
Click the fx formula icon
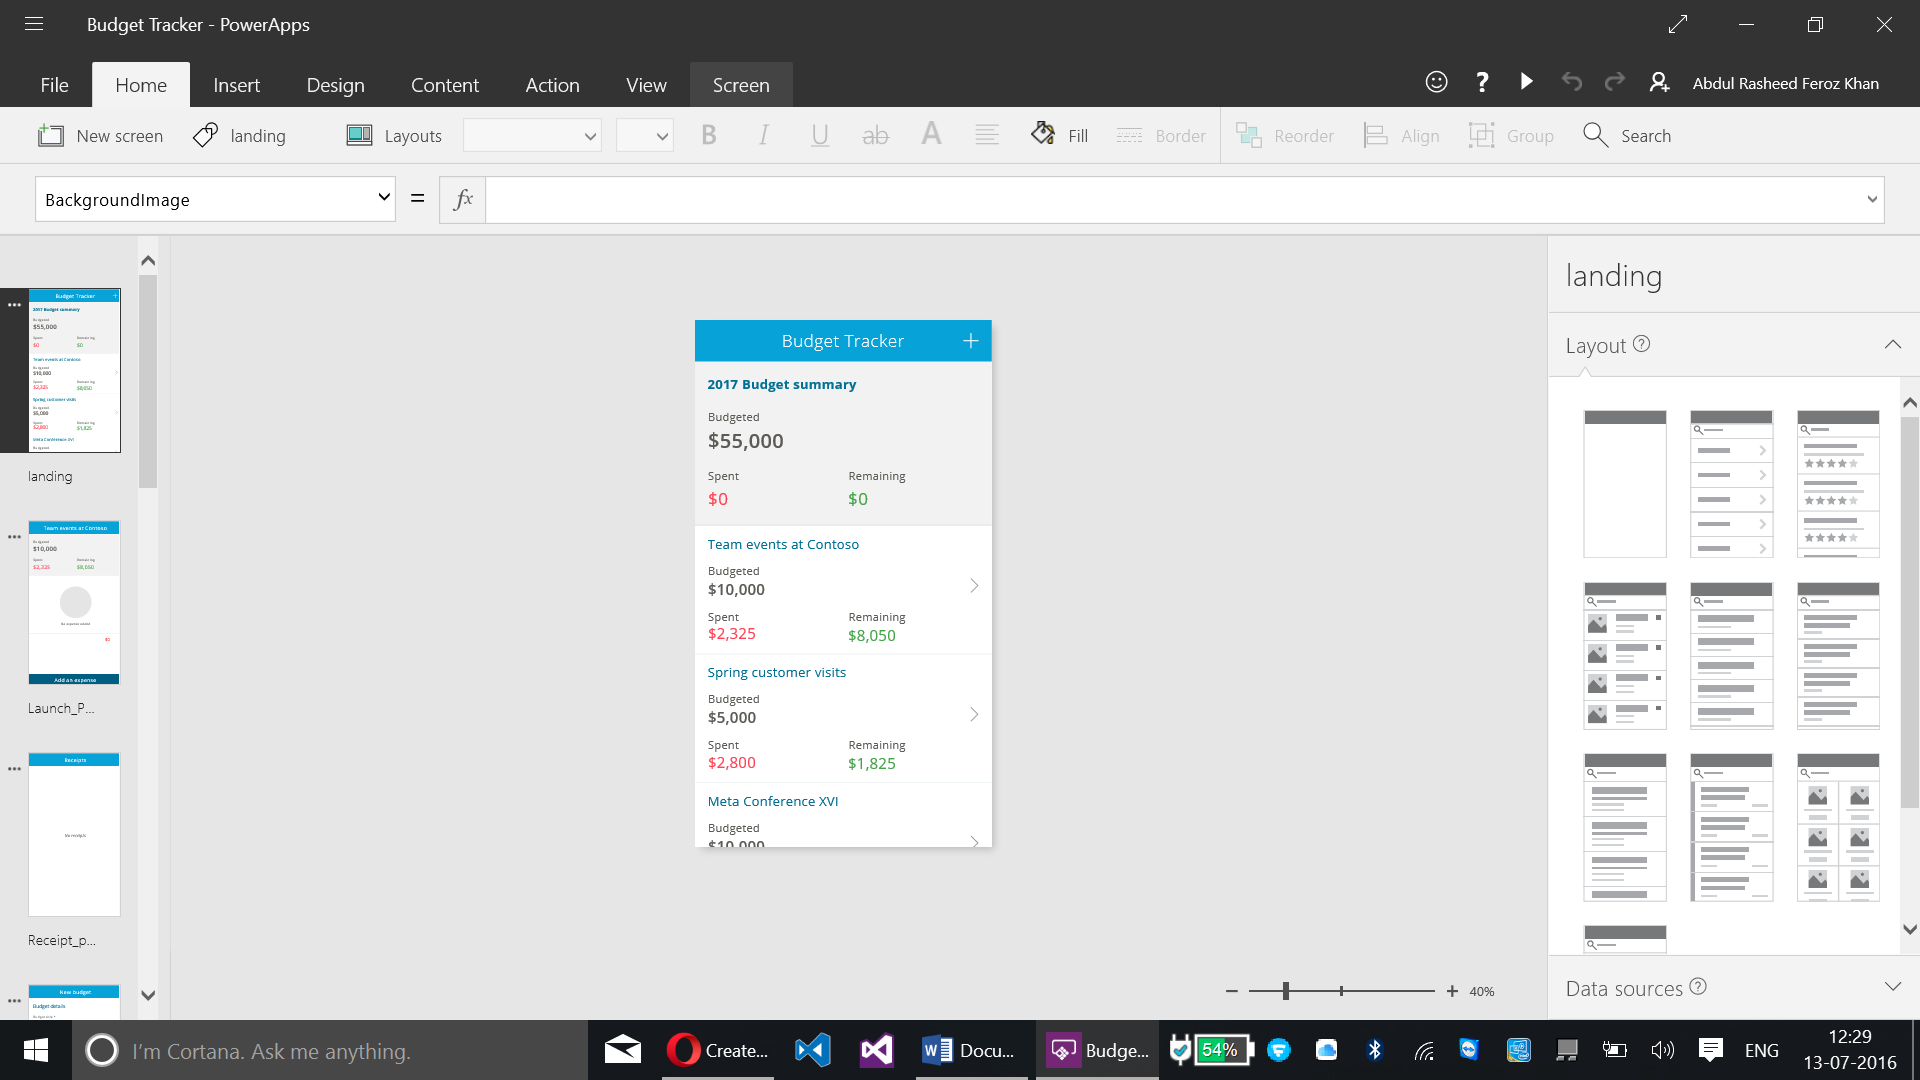coord(463,199)
